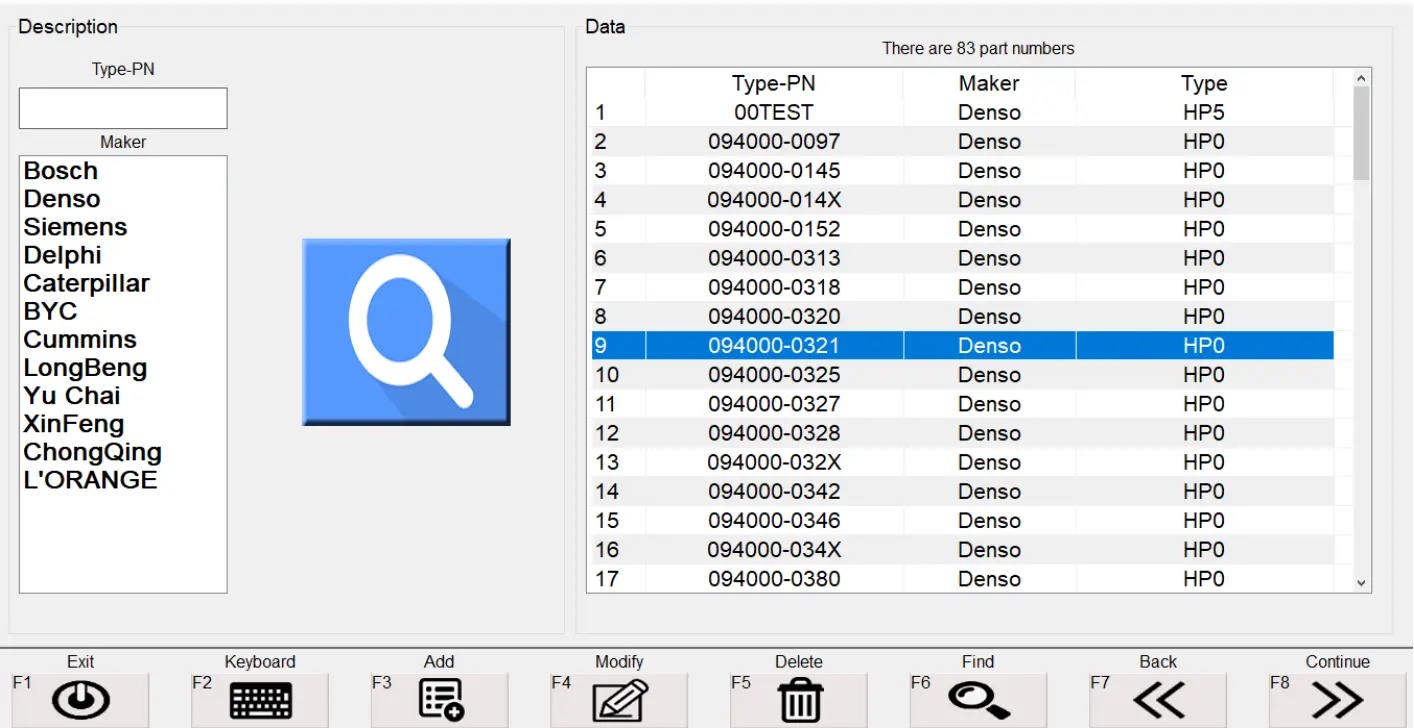Click the Type-PN column header

click(x=774, y=83)
